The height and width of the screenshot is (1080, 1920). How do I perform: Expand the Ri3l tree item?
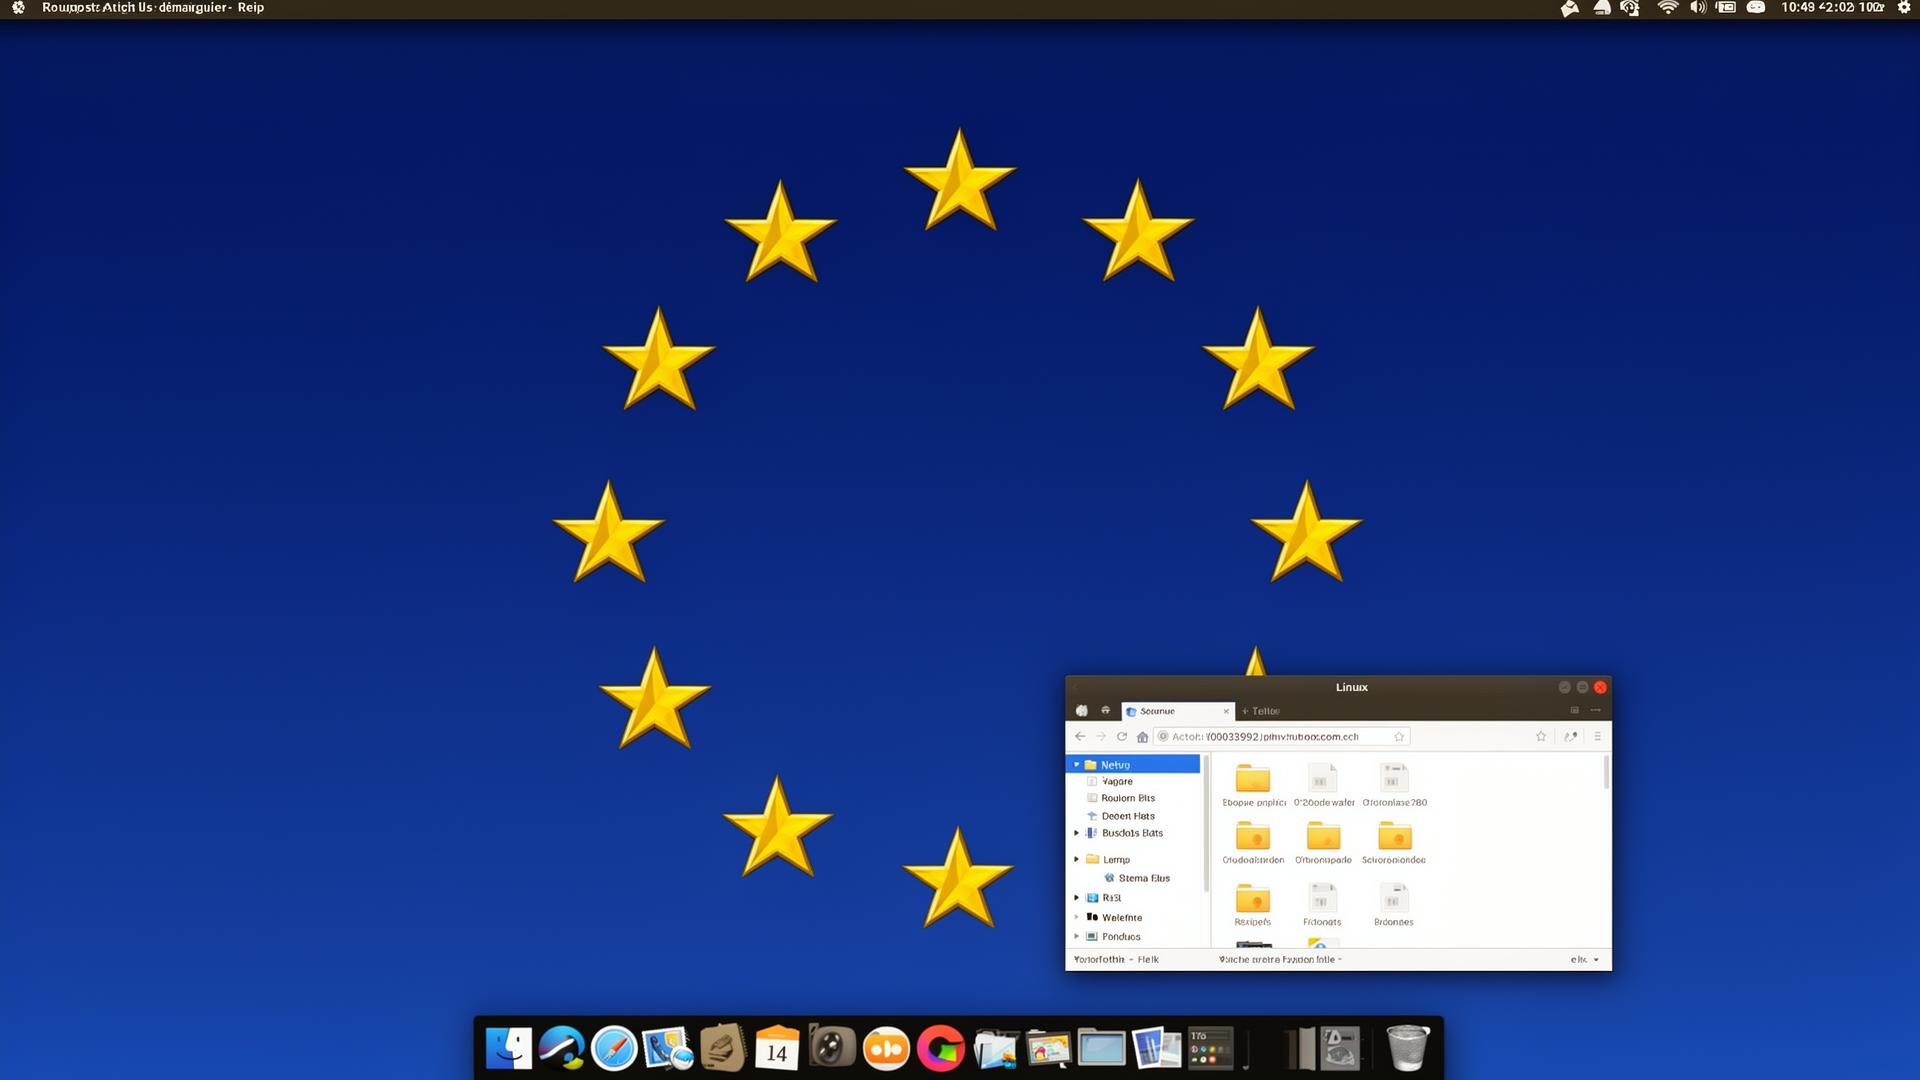1077,898
